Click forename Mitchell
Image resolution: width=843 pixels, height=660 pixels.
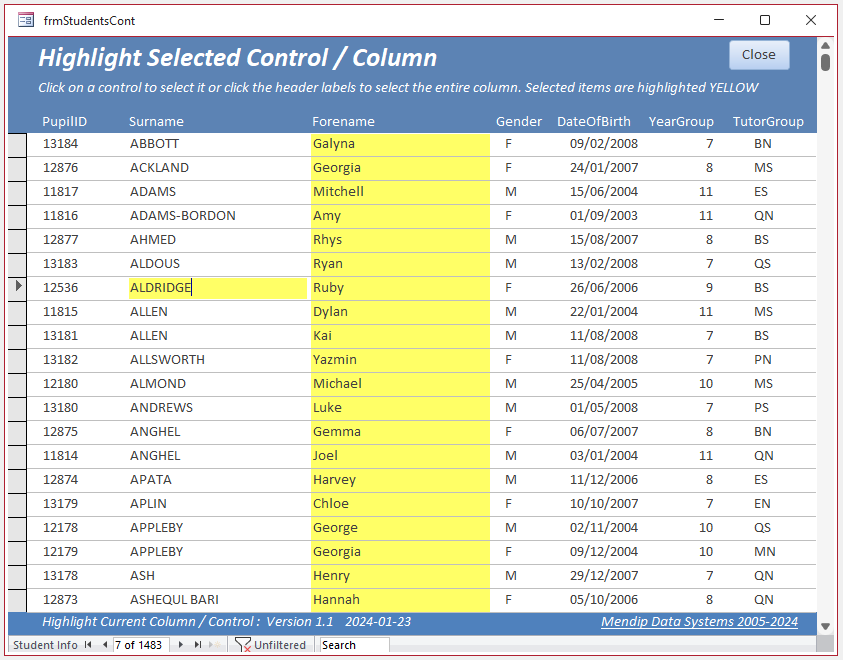(338, 191)
